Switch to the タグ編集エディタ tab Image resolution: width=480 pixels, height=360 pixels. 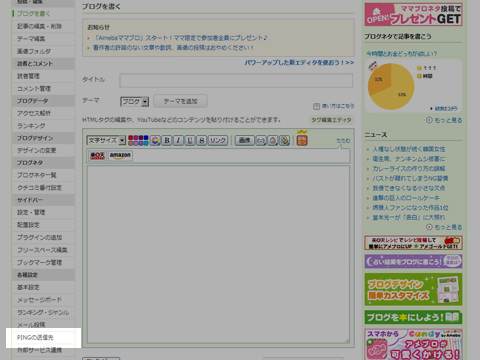click(x=331, y=120)
